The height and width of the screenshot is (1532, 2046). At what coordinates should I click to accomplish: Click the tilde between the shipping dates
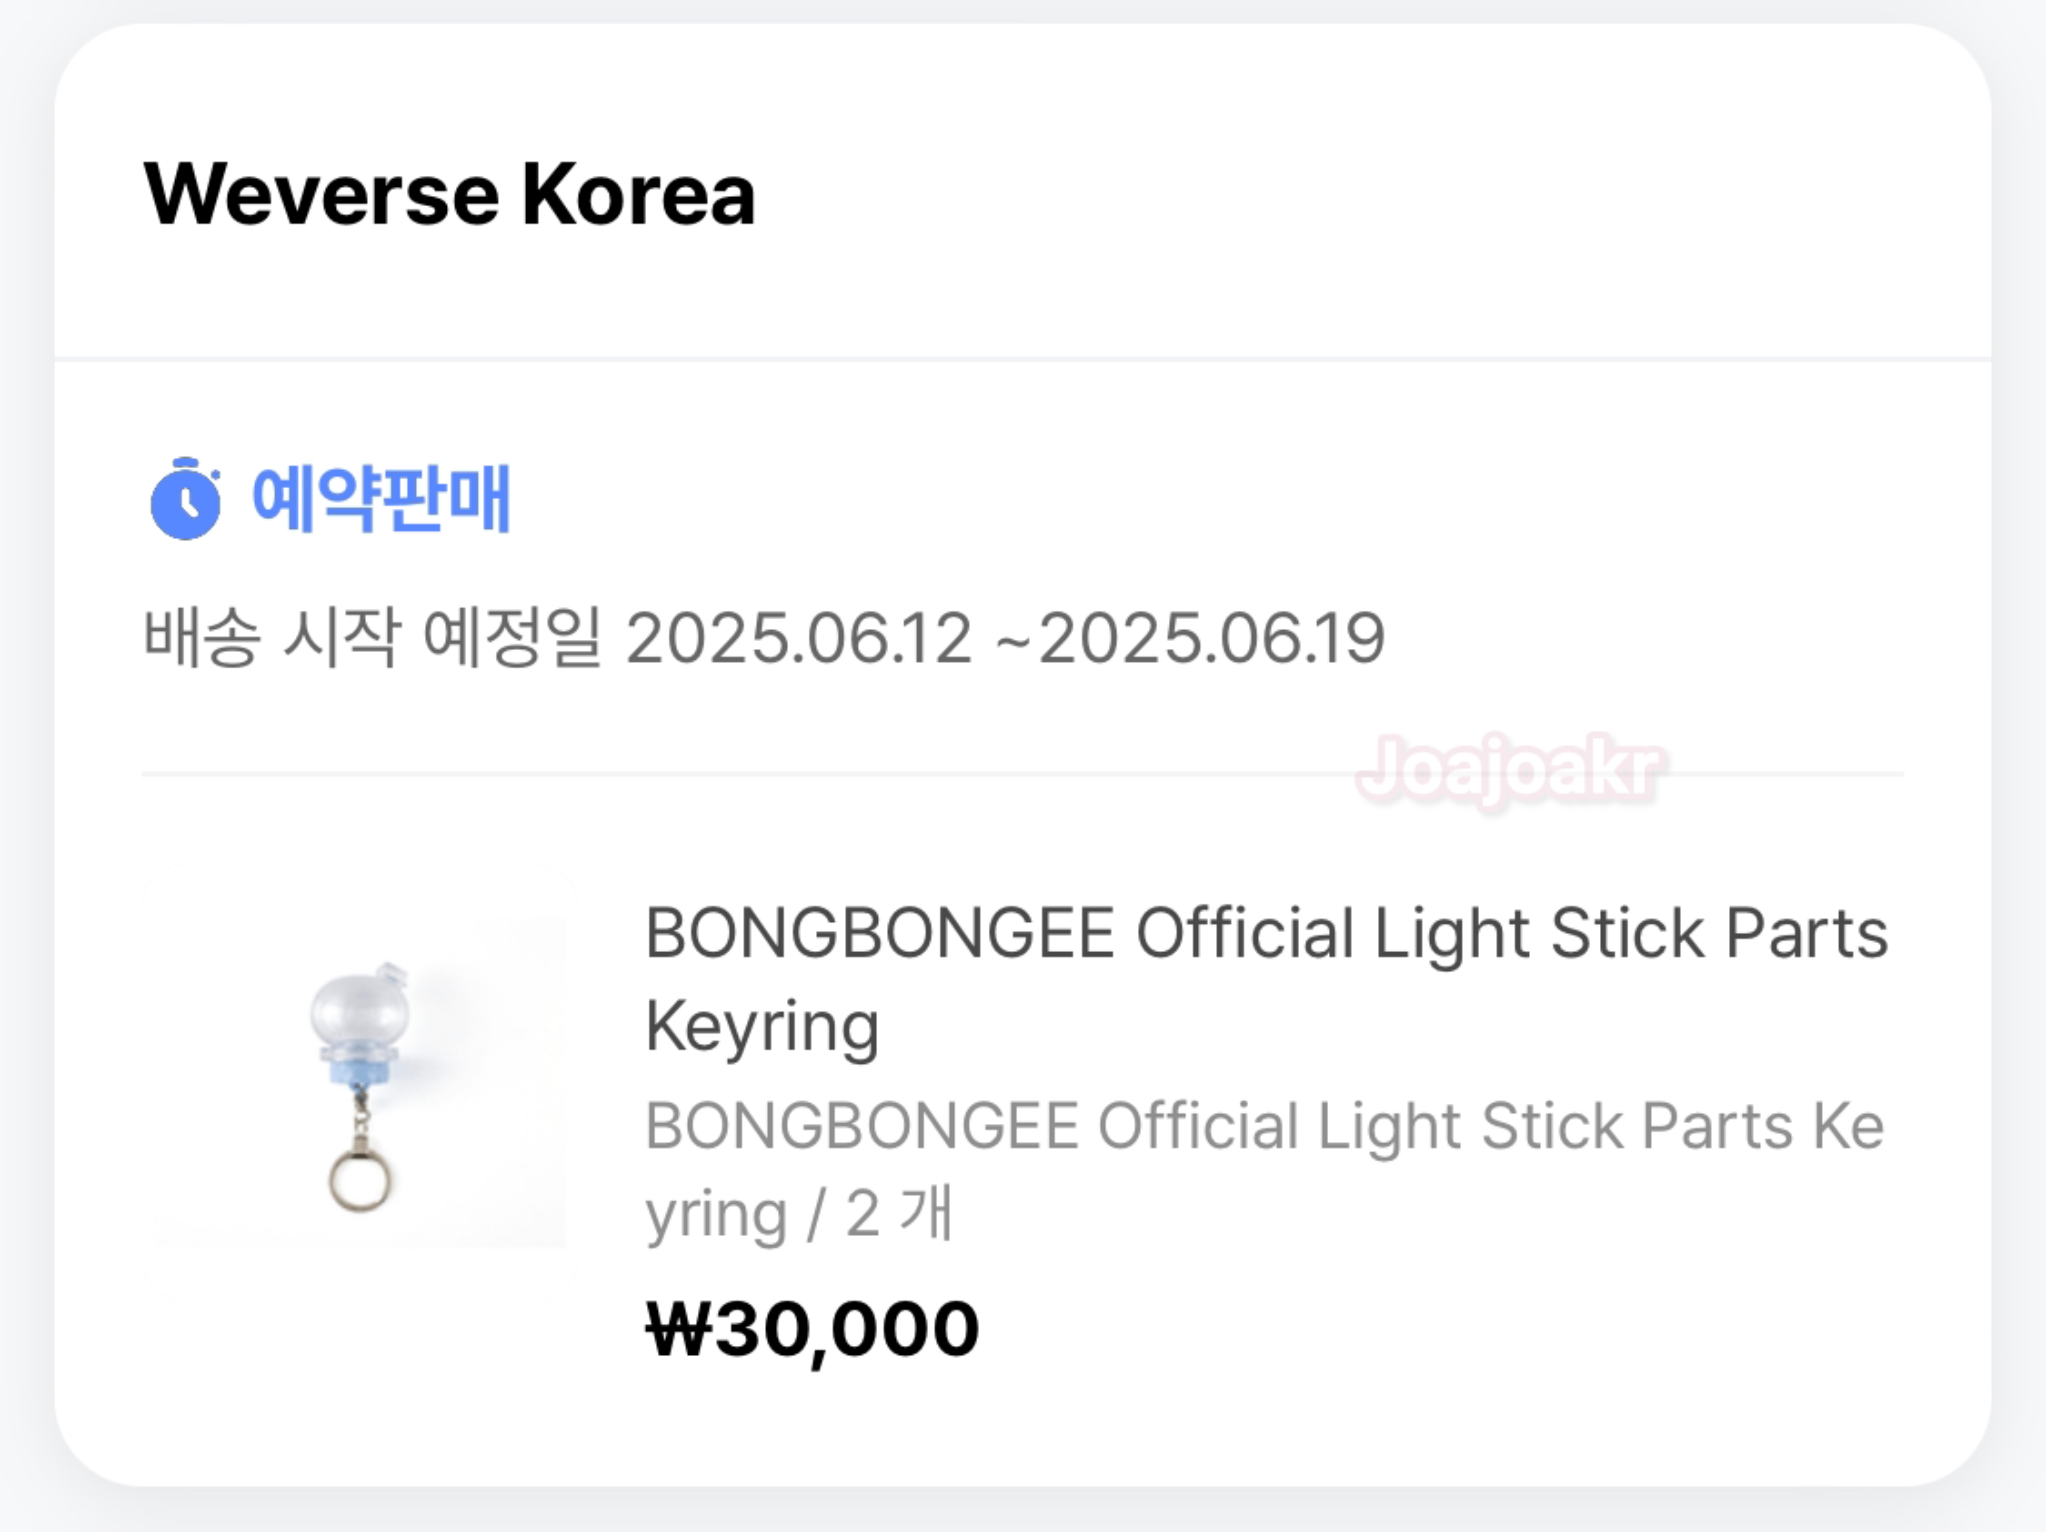pos(1013,640)
